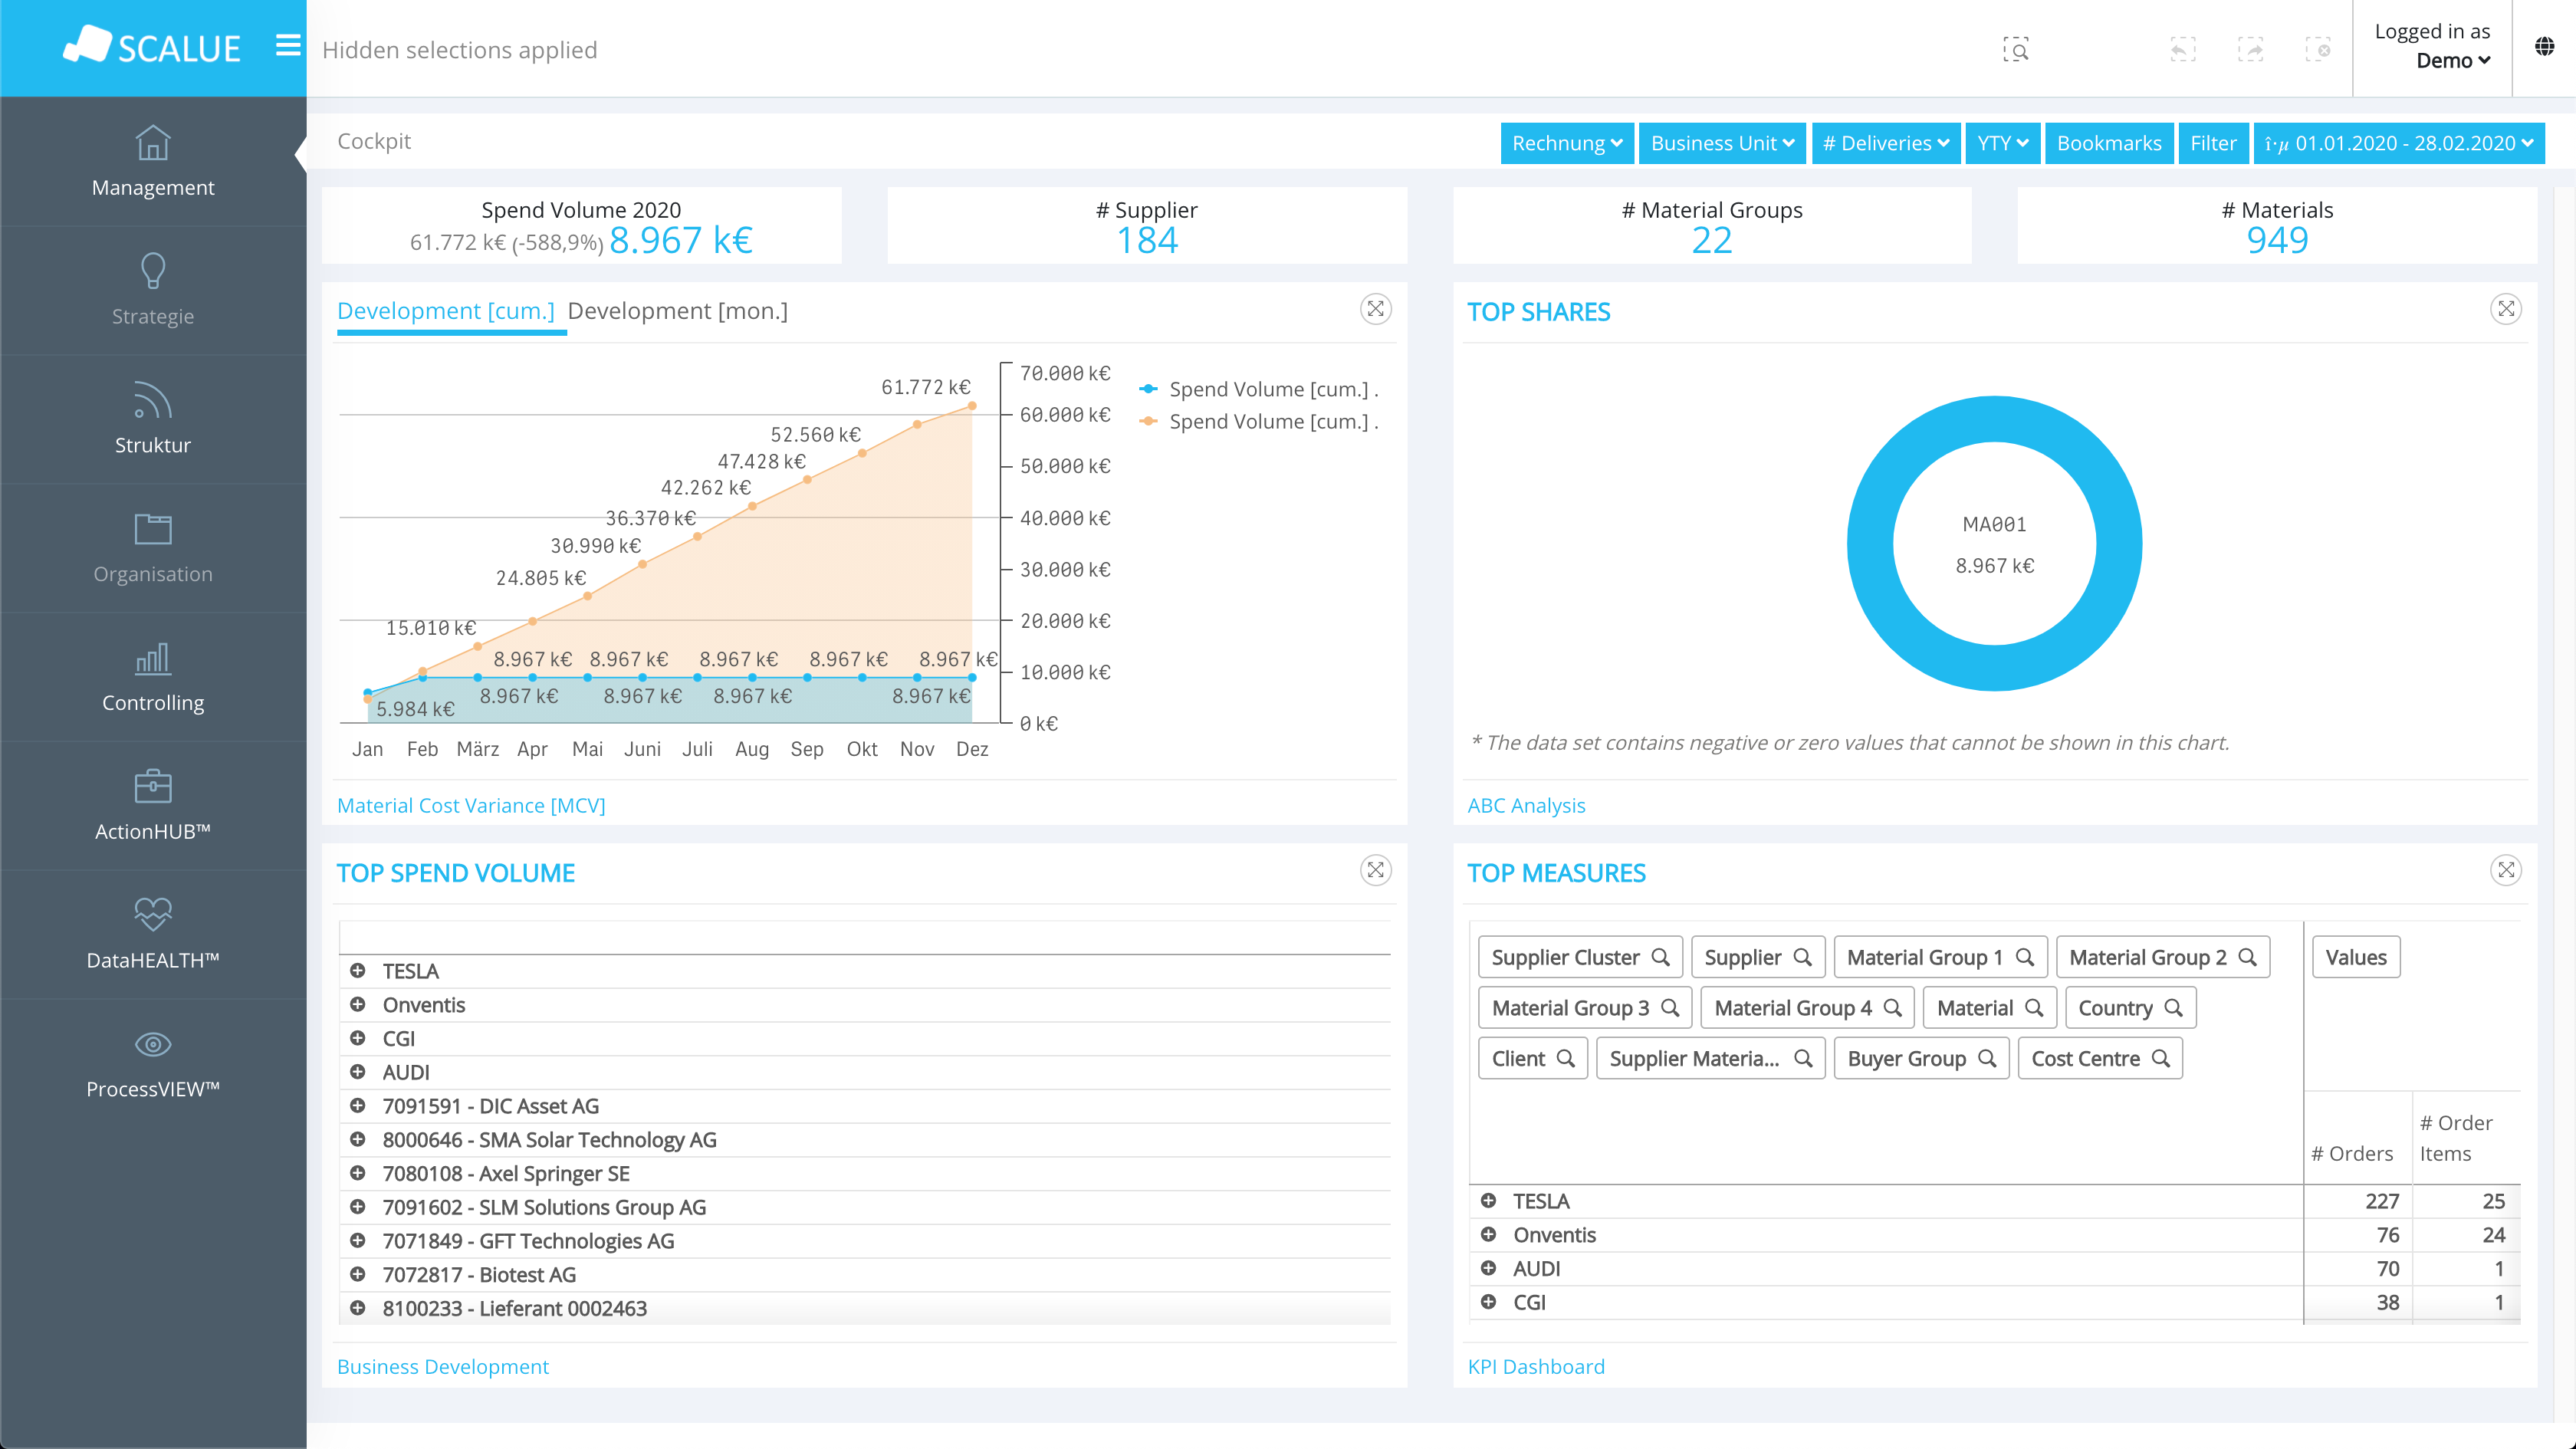The image size is (2576, 1449).
Task: Open Business Development link
Action: pyautogui.click(x=443, y=1366)
